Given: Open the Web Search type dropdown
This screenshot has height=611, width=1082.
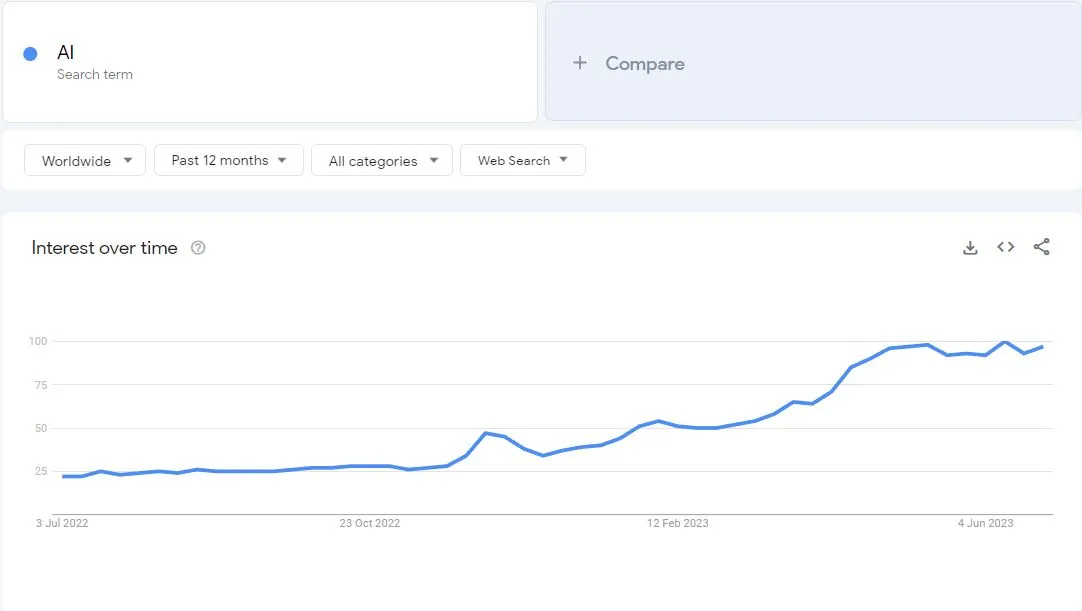Looking at the screenshot, I should click(x=522, y=160).
